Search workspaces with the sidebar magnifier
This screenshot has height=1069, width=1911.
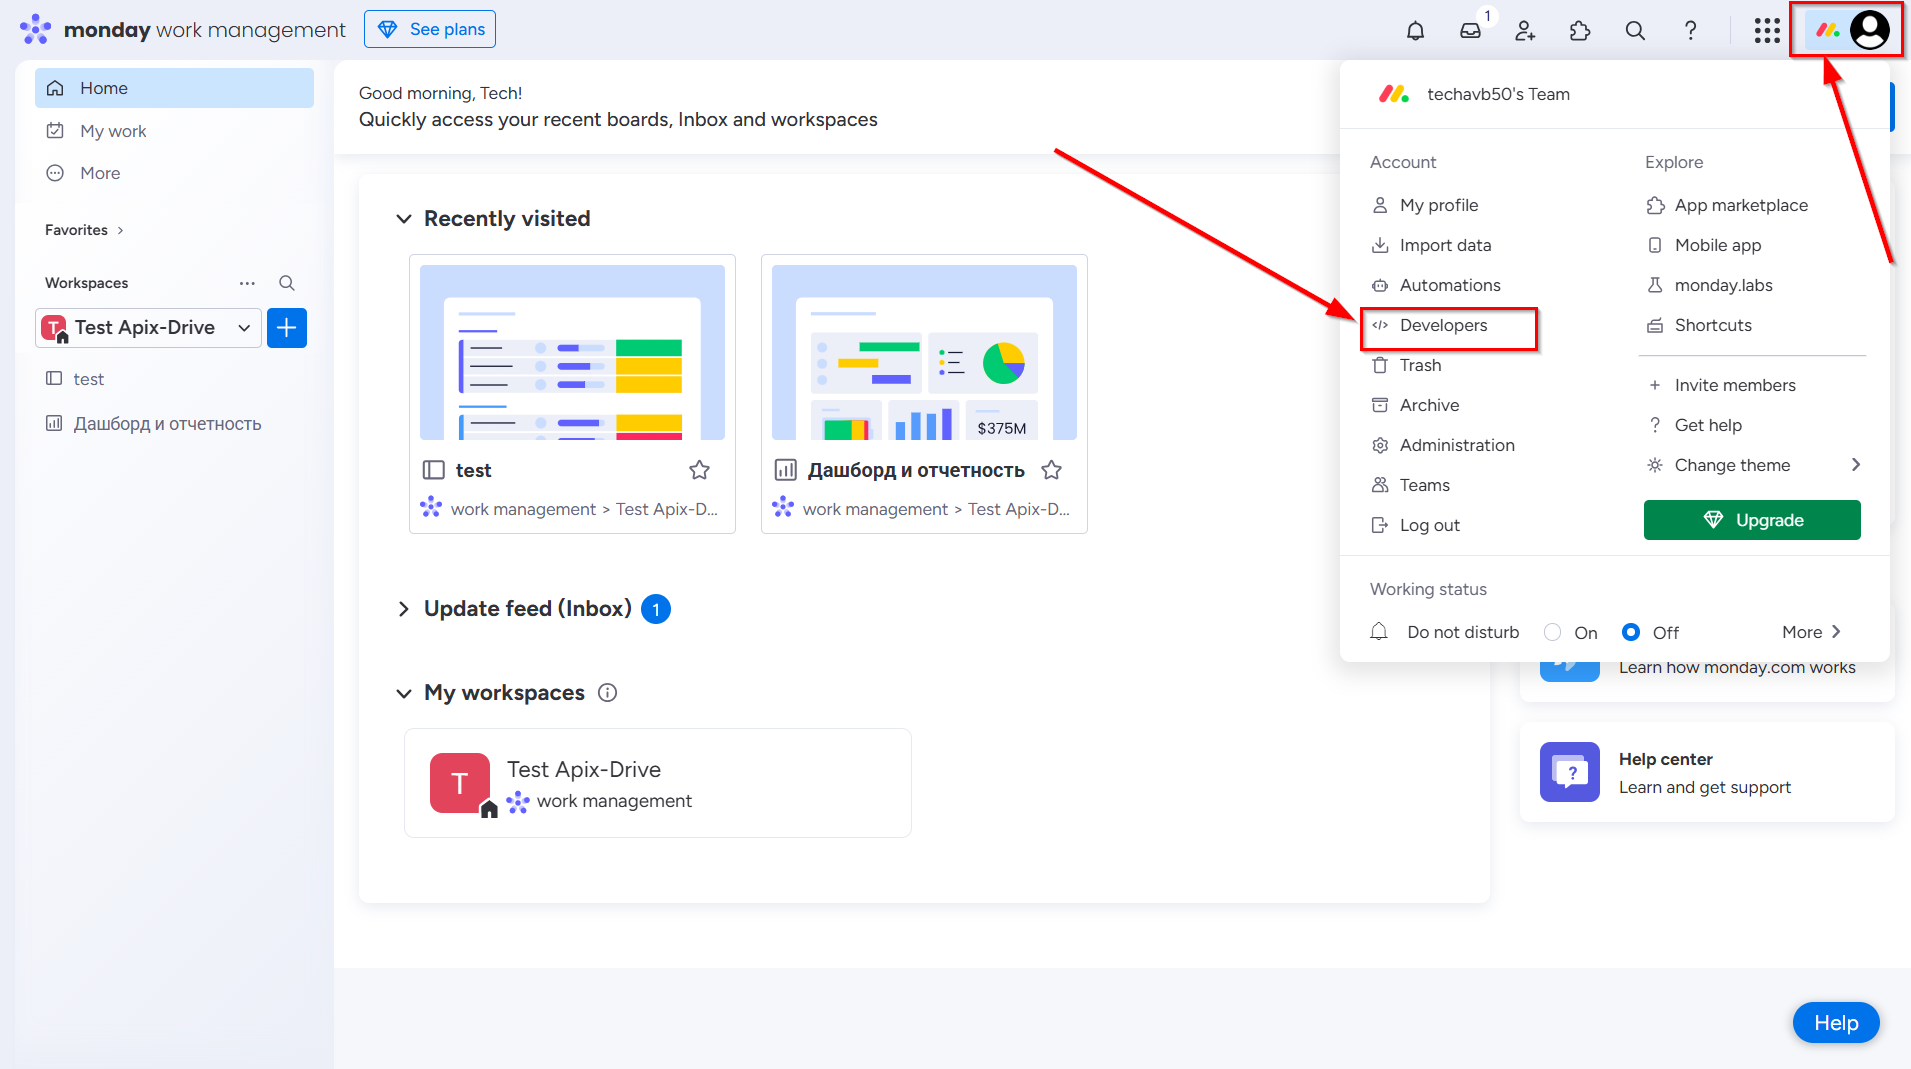tap(287, 283)
